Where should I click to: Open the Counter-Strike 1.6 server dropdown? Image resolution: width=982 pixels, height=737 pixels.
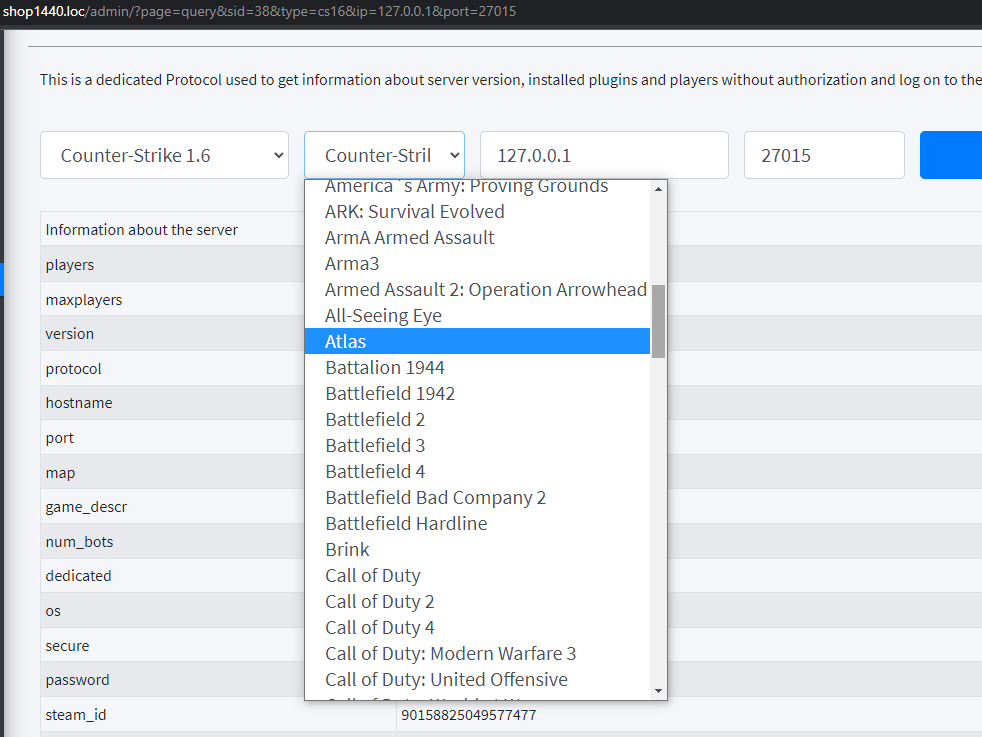(x=164, y=155)
